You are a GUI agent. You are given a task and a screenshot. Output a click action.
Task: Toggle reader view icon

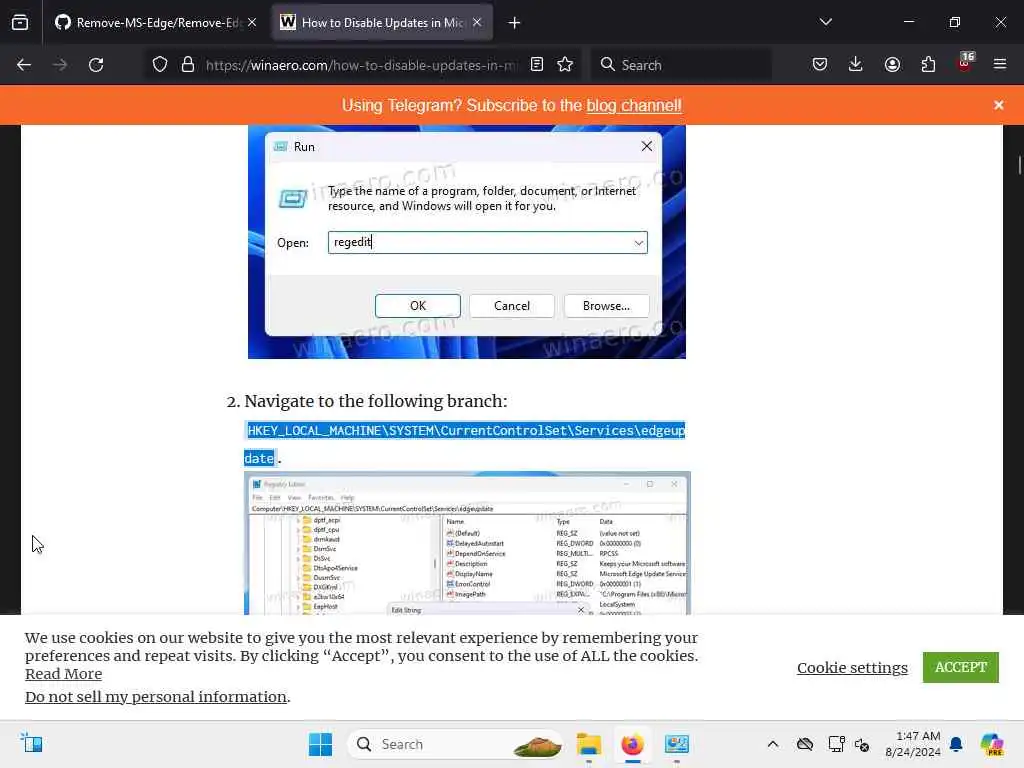pyautogui.click(x=537, y=65)
